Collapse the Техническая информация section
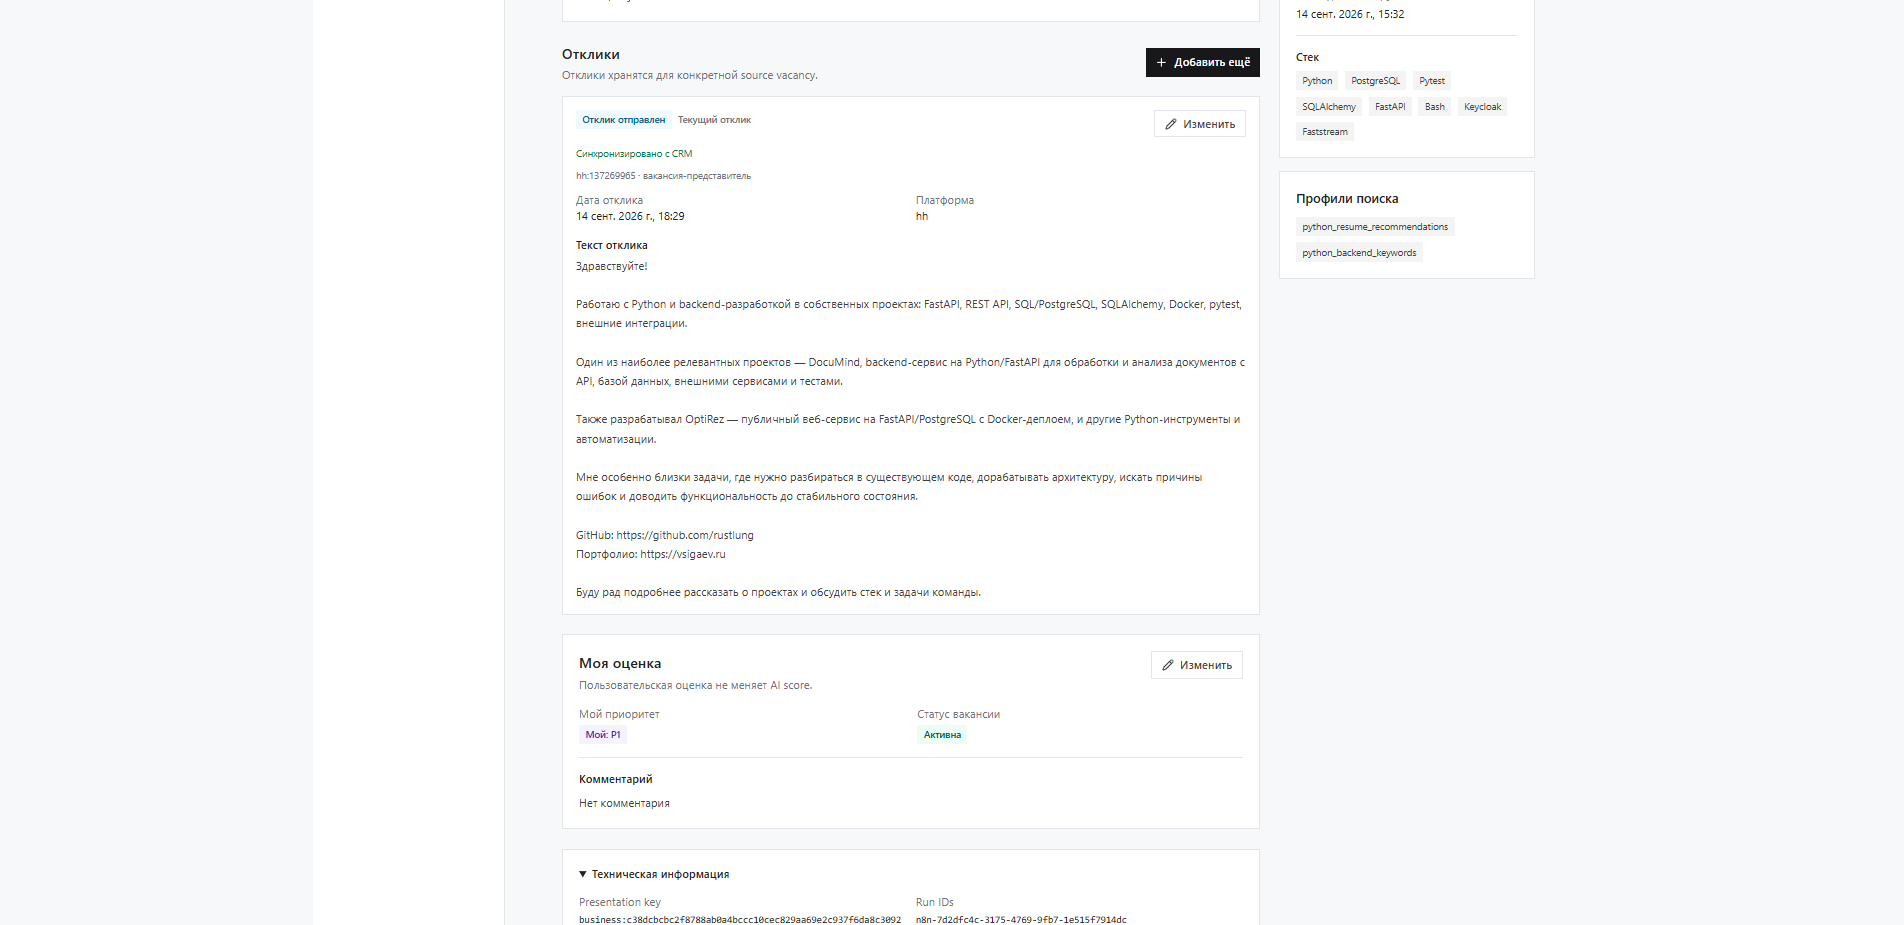Viewport: 1904px width, 925px height. (x=654, y=874)
